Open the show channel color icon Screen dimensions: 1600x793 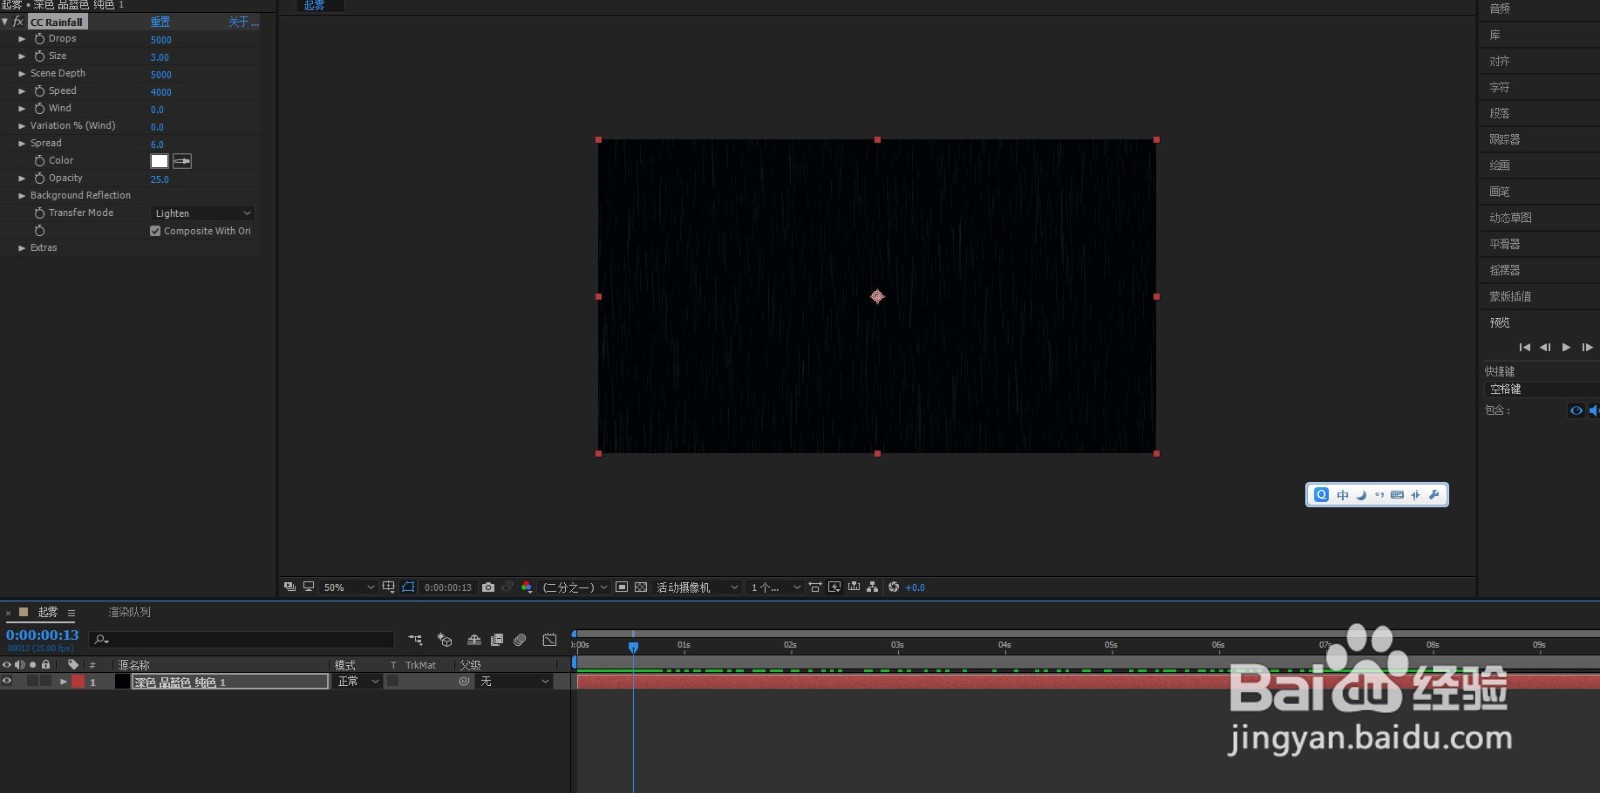coord(527,587)
